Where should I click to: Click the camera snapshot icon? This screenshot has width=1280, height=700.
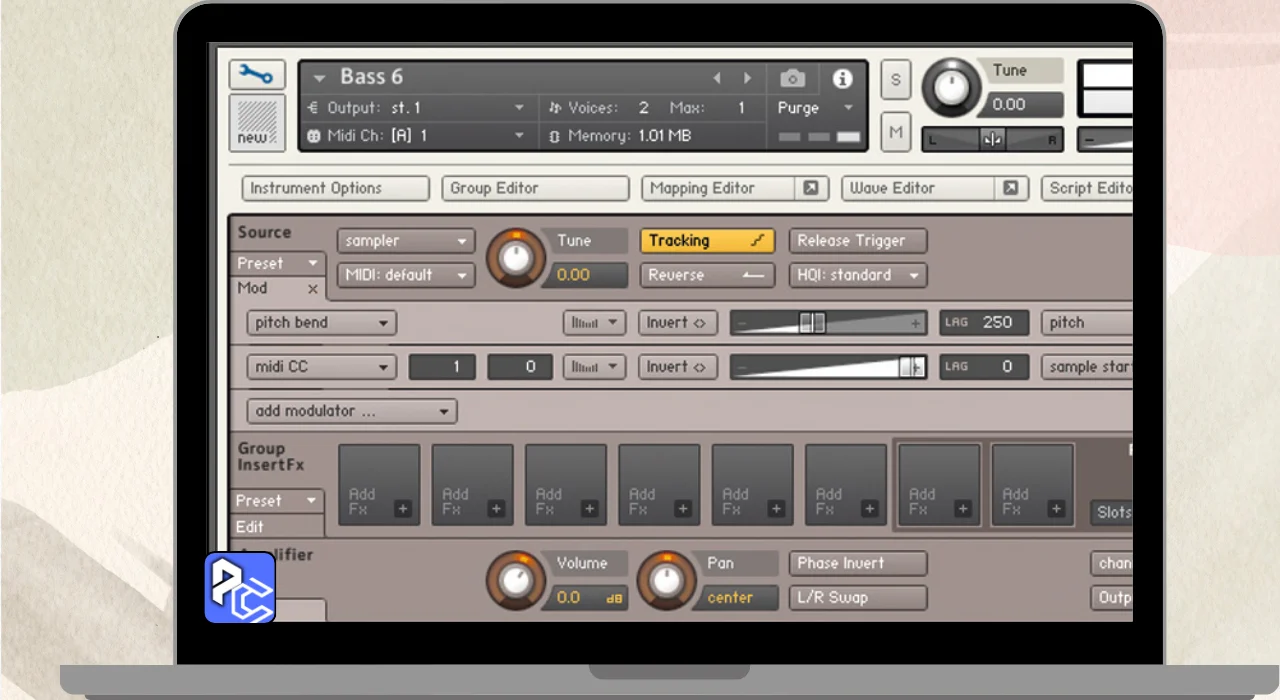[792, 78]
